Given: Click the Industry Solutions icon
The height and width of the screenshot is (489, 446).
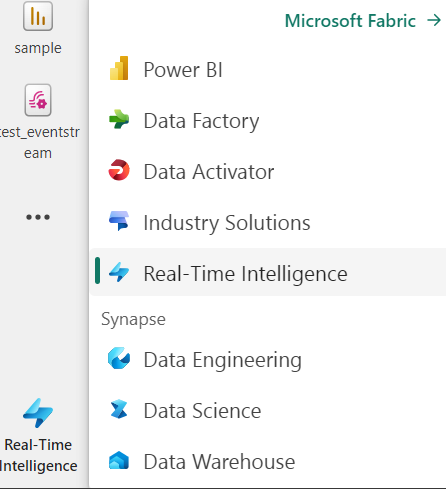Looking at the screenshot, I should pos(119,221).
